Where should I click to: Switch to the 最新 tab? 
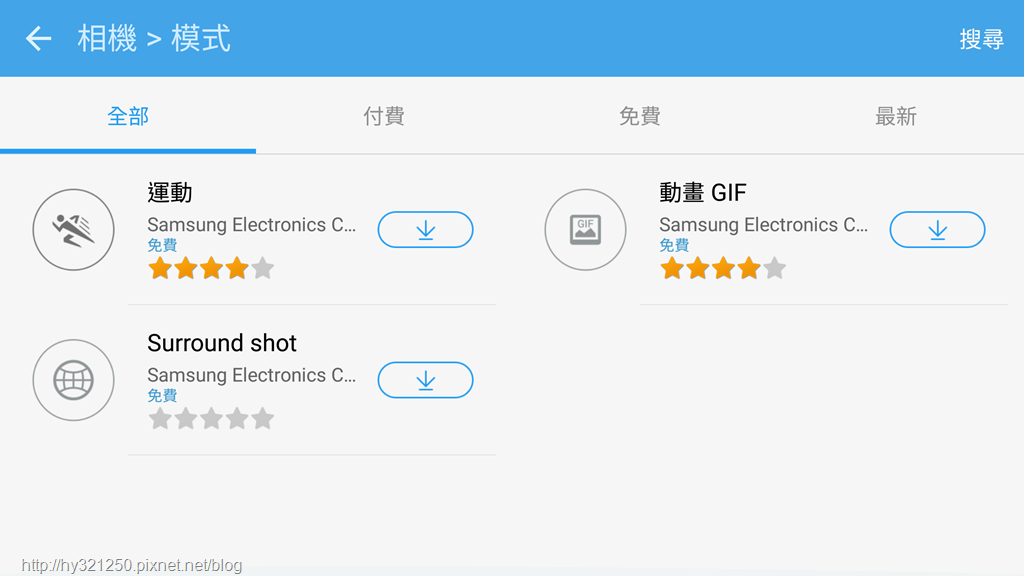(896, 116)
